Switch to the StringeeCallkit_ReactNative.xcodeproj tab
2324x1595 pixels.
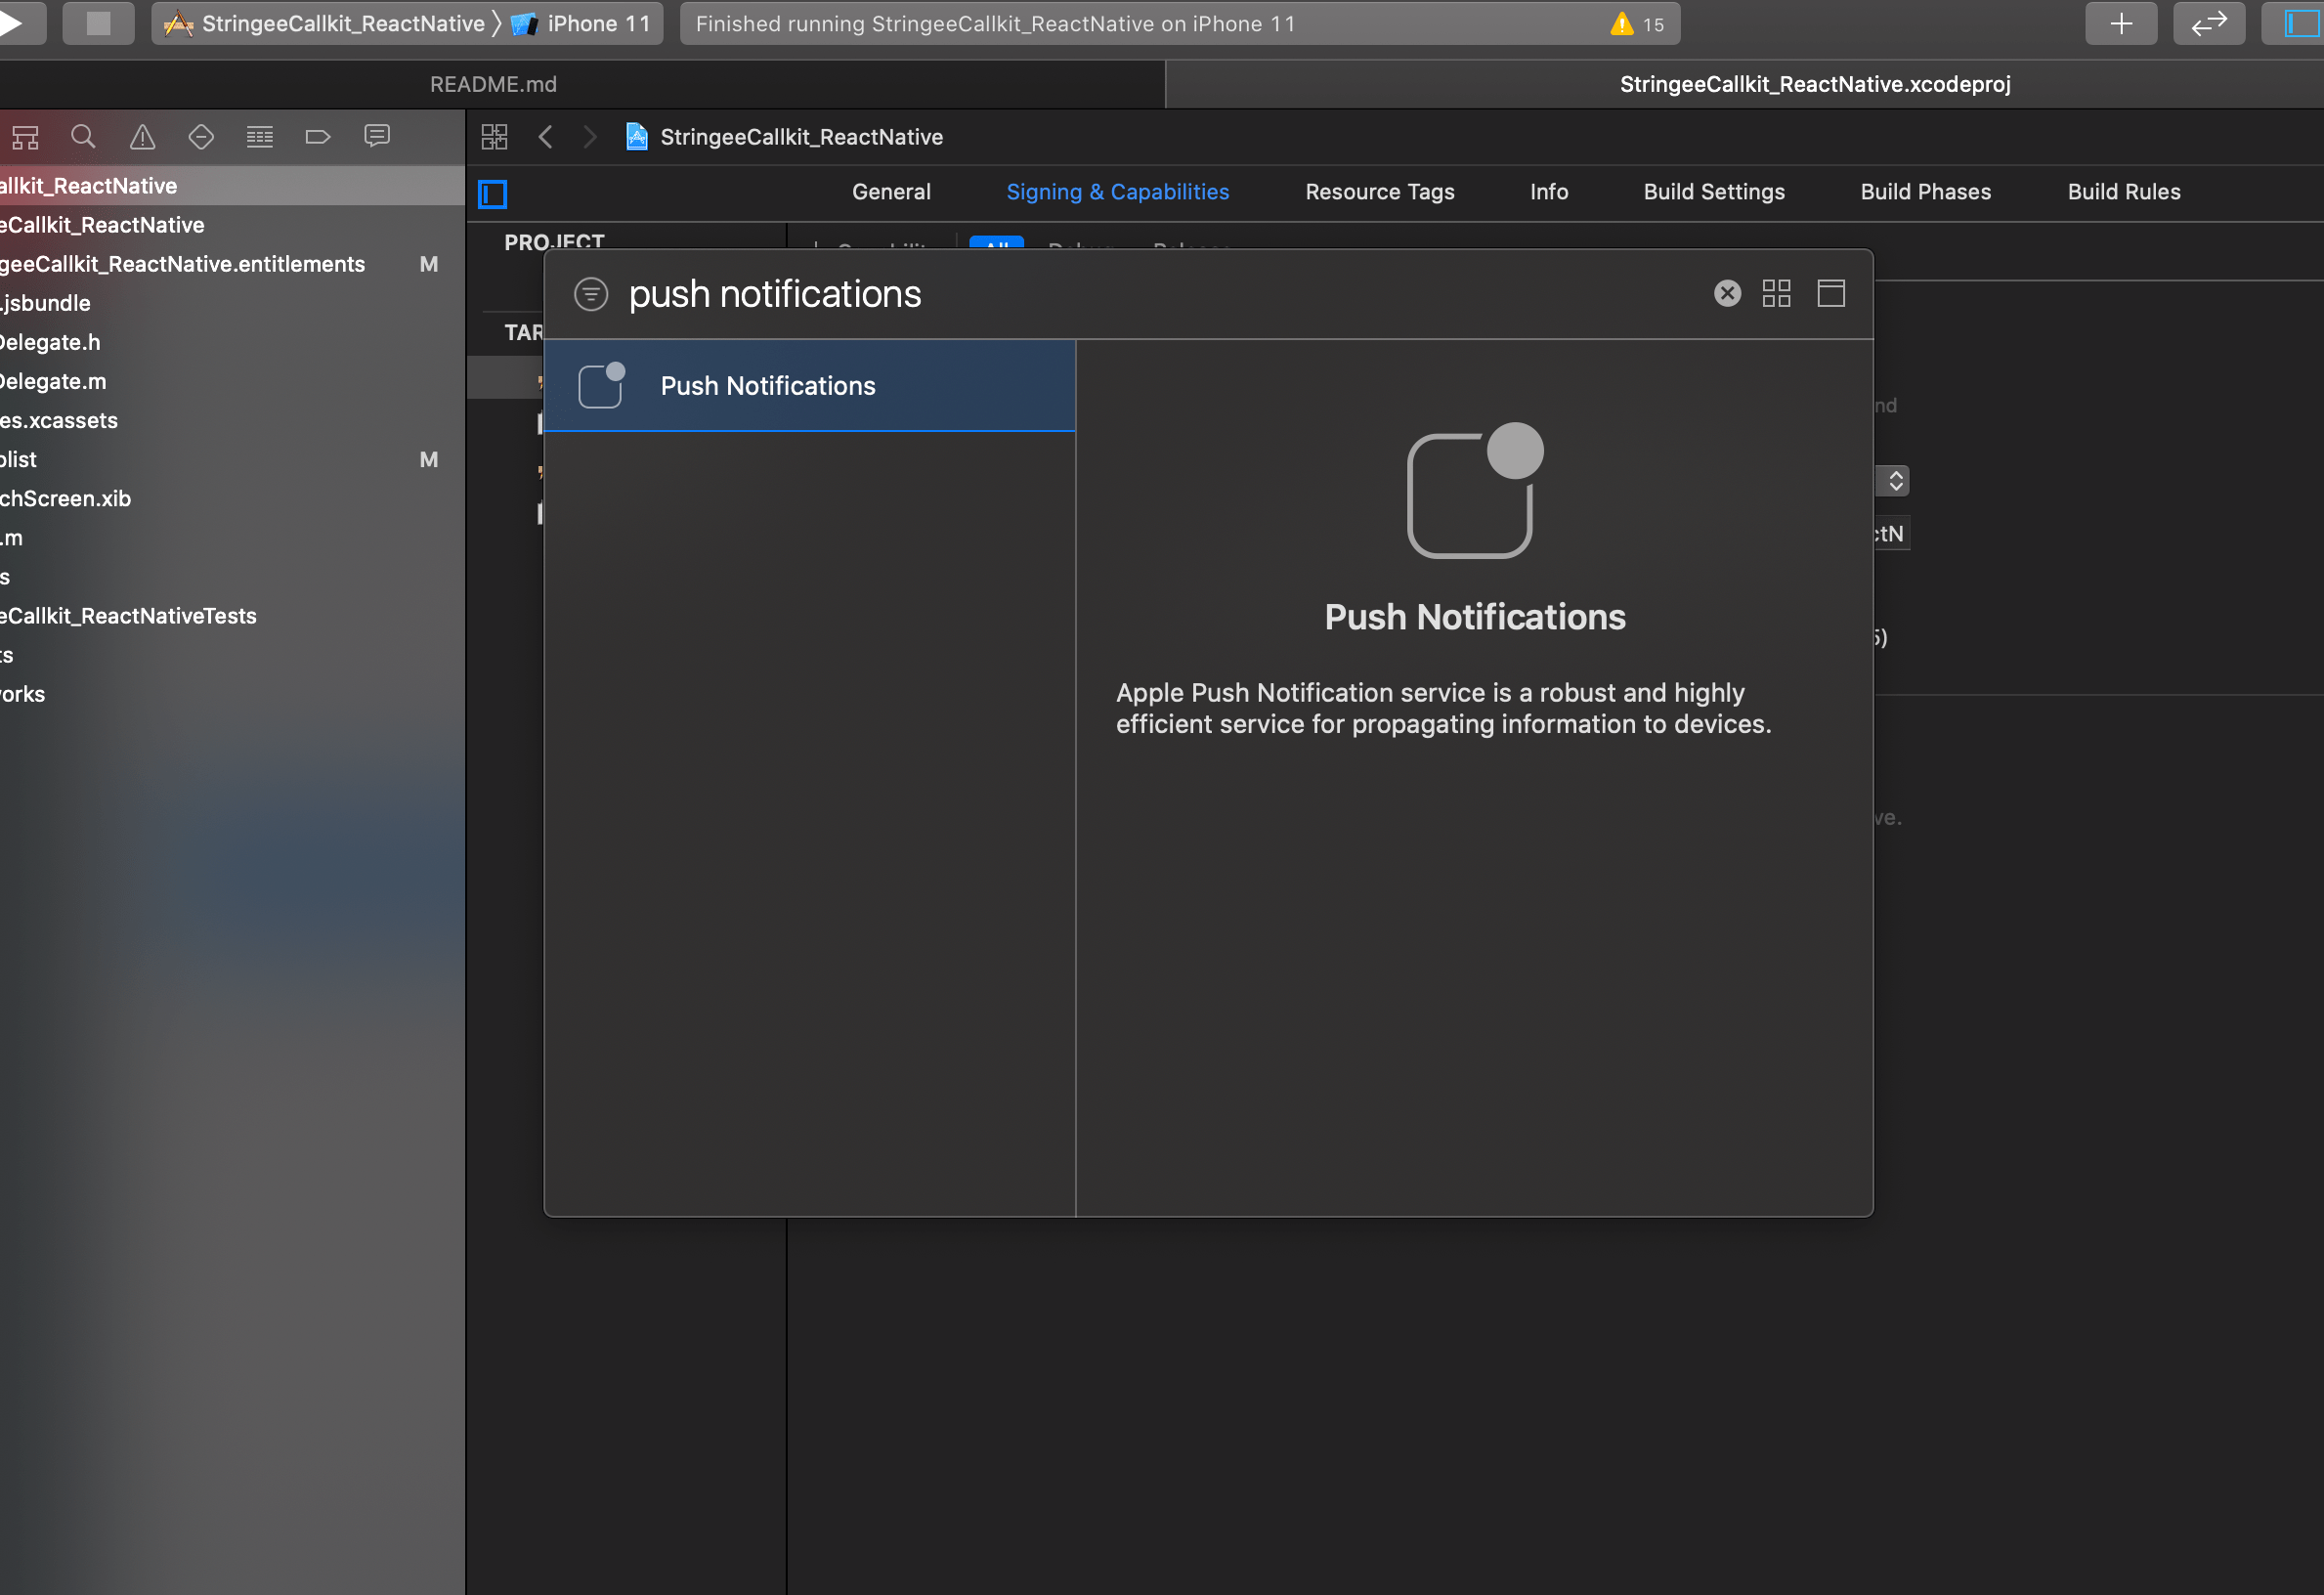[x=1814, y=84]
